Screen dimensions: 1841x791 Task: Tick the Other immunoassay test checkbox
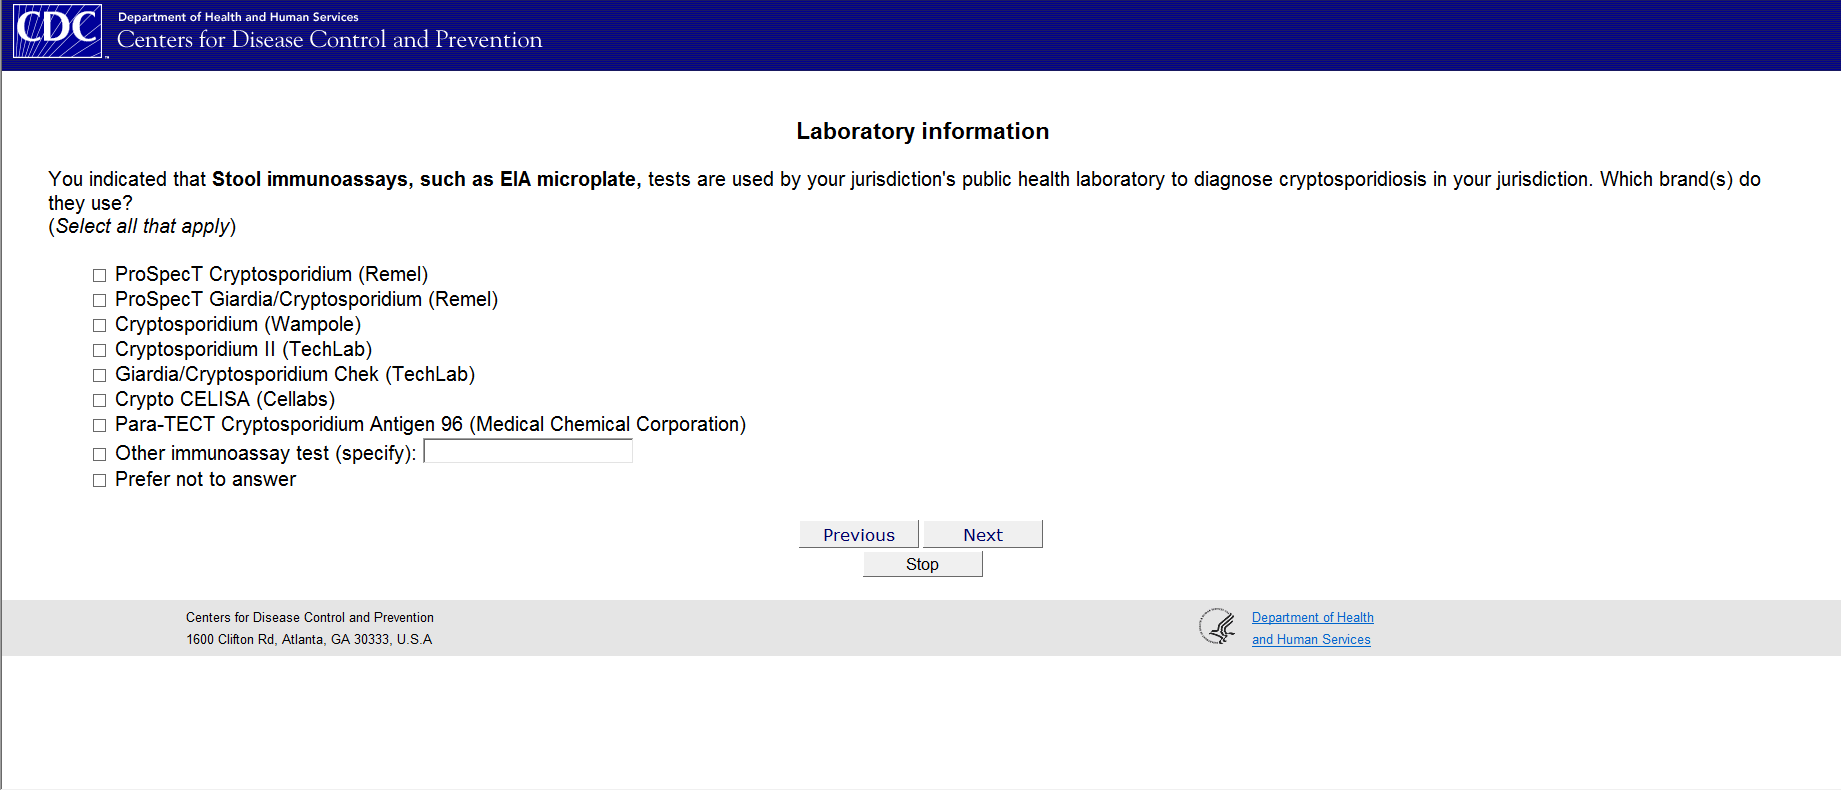[99, 454]
